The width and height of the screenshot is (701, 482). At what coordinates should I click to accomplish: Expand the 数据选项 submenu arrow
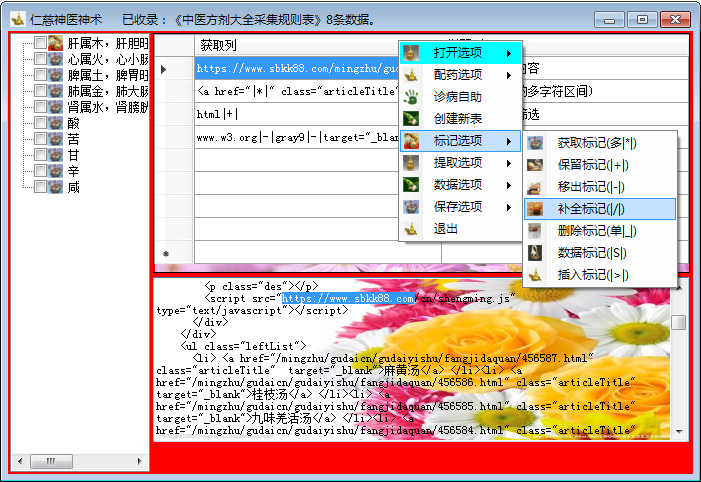point(509,185)
